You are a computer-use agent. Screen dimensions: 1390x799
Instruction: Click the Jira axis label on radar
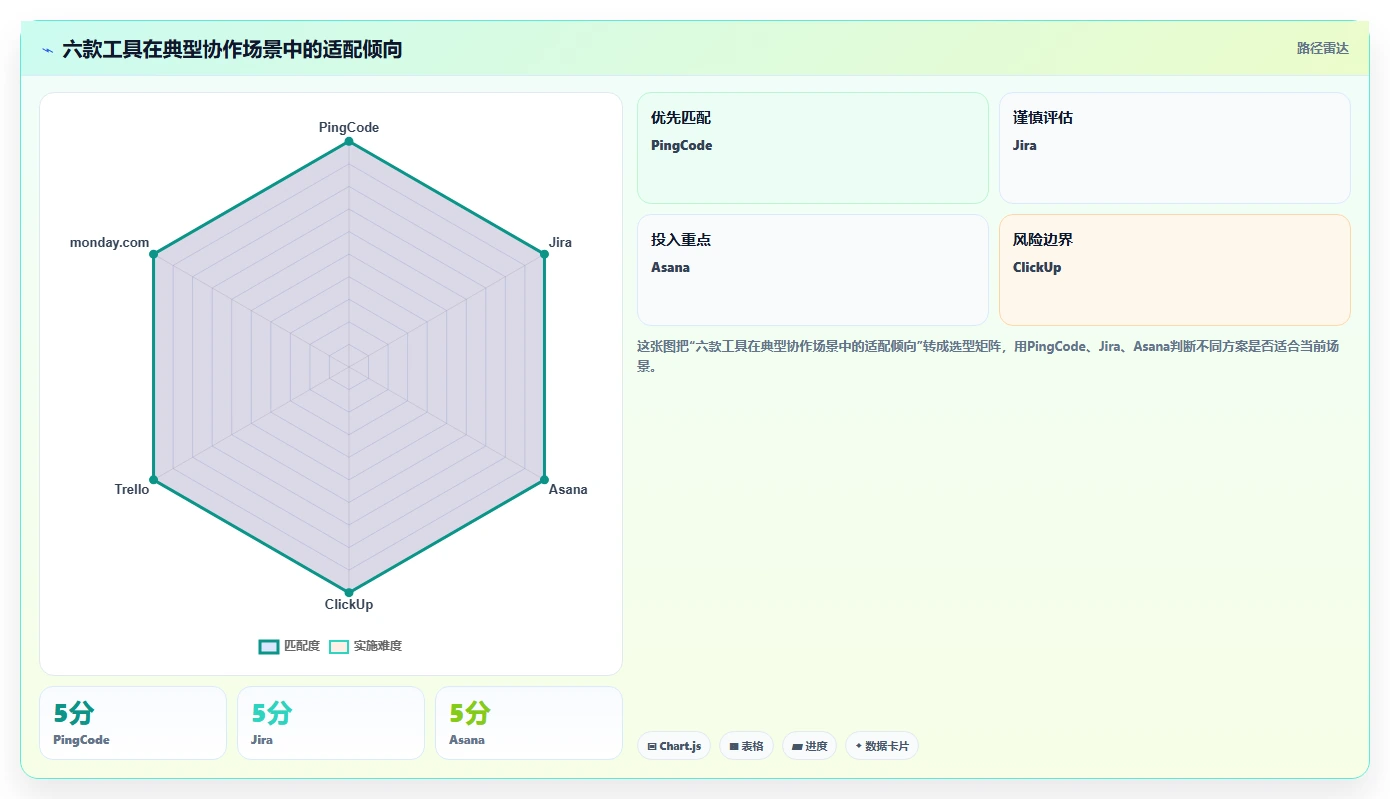(560, 242)
